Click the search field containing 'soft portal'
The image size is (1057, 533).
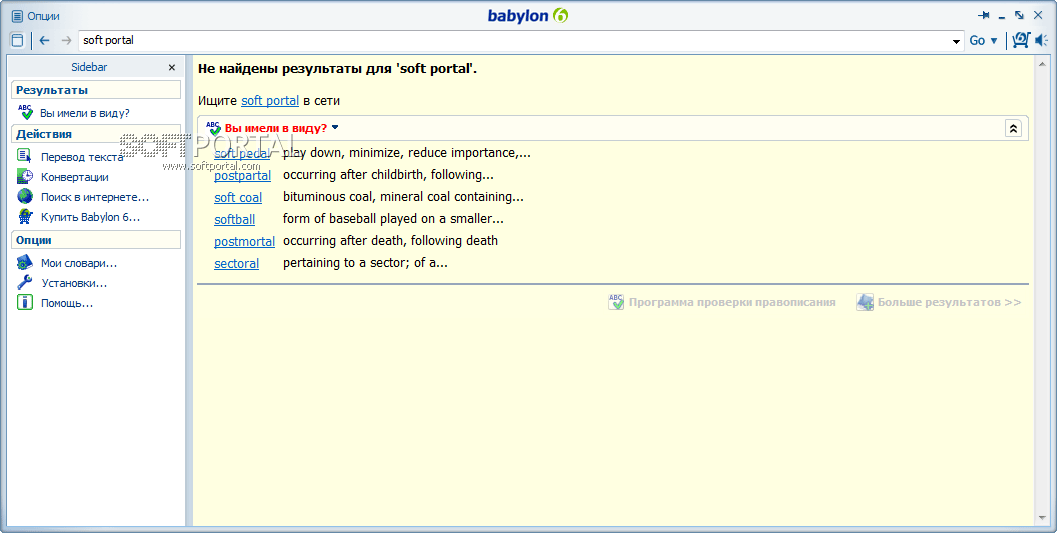tap(515, 40)
